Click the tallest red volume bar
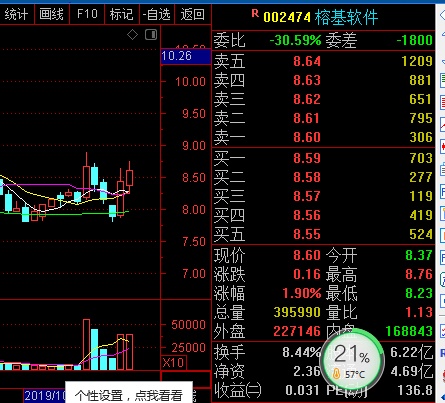The image size is (445, 403). pyautogui.click(x=86, y=345)
